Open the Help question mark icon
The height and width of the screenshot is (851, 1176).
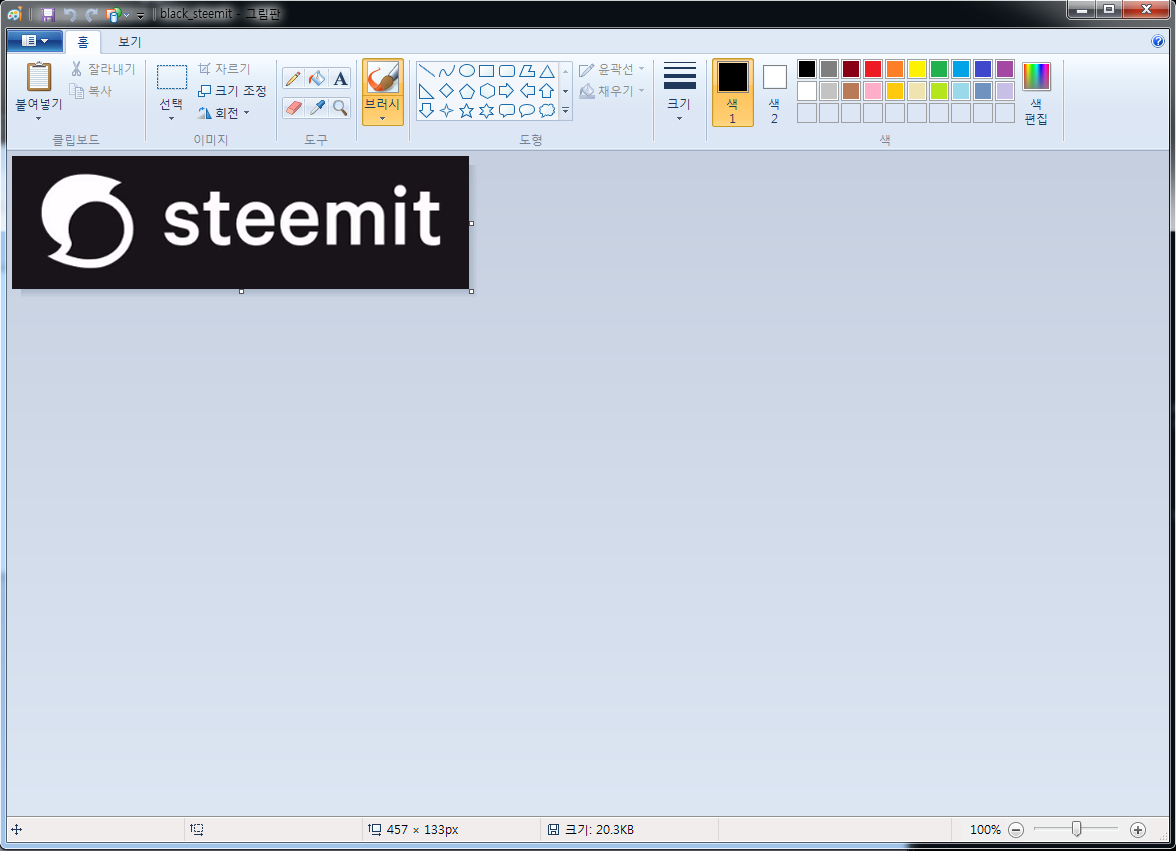(1158, 41)
